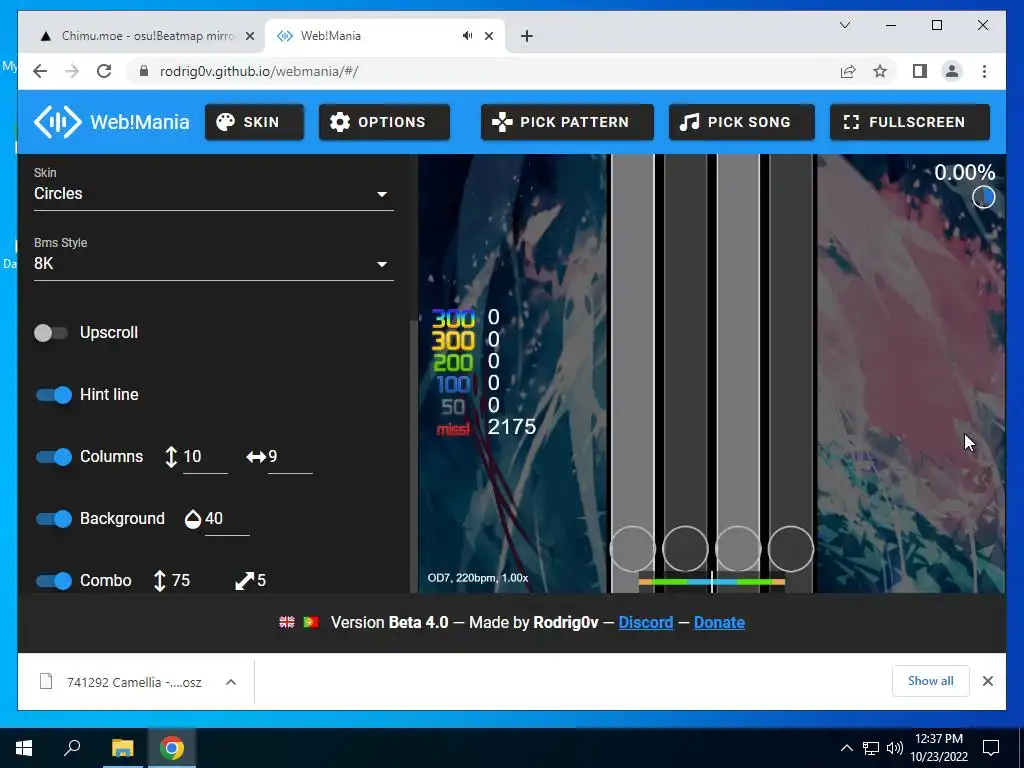Viewport: 1024px width, 768px height.
Task: Open the Chrome profile avatar
Action: [x=952, y=71]
